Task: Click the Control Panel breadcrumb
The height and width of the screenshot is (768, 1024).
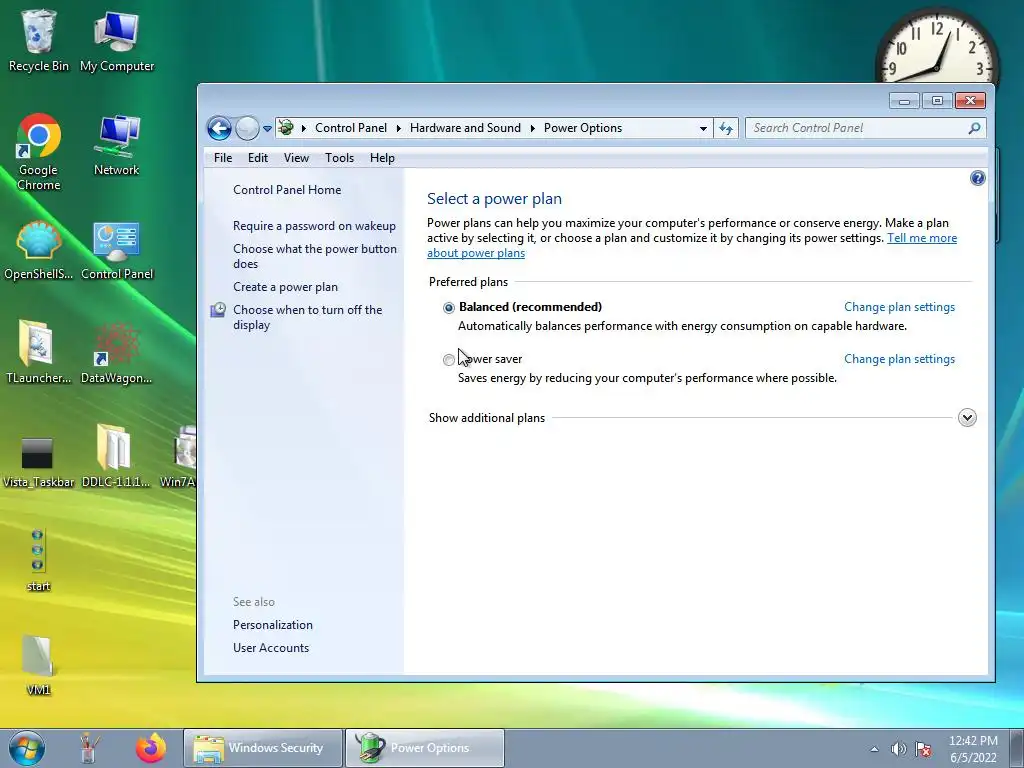Action: click(351, 128)
